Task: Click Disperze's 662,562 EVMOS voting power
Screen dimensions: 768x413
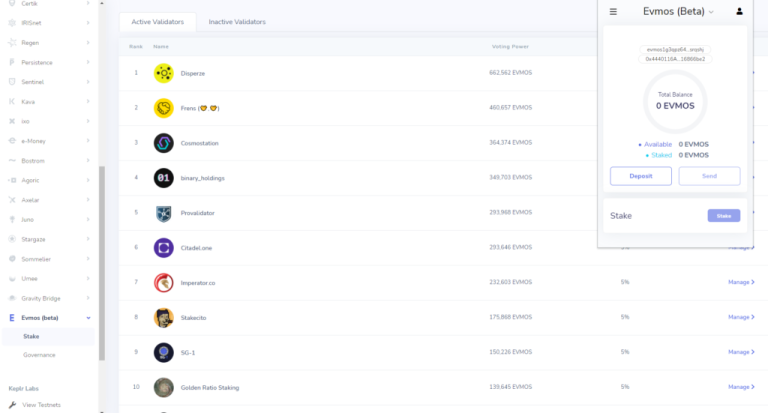Action: pos(510,73)
